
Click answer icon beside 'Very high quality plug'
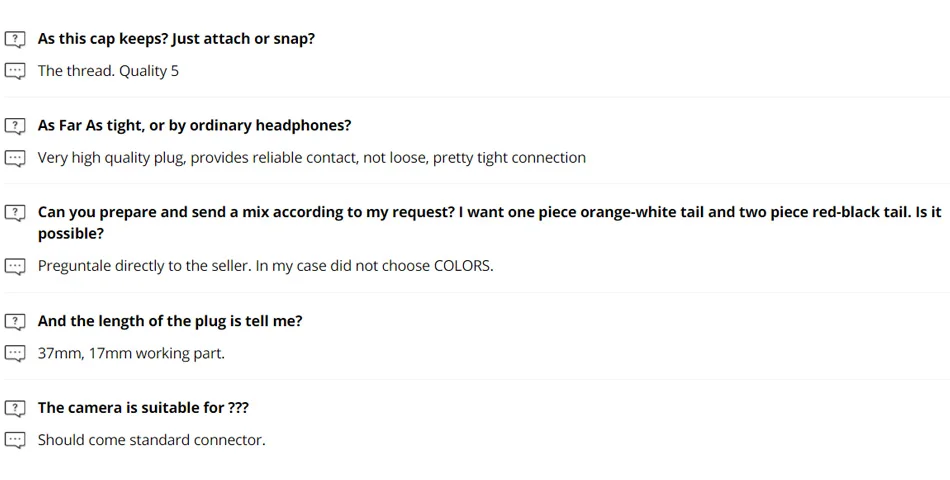point(15,158)
